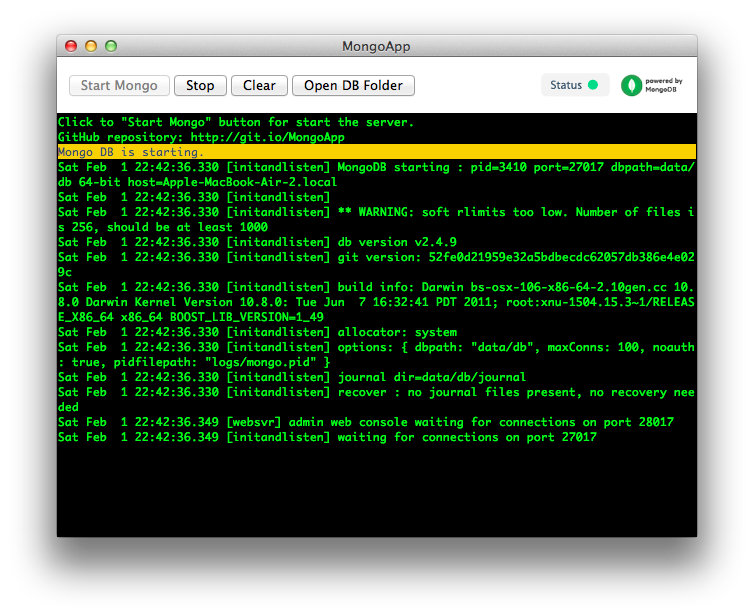Click the '[websvr] admin web console' line
The image size is (754, 616).
click(x=366, y=422)
